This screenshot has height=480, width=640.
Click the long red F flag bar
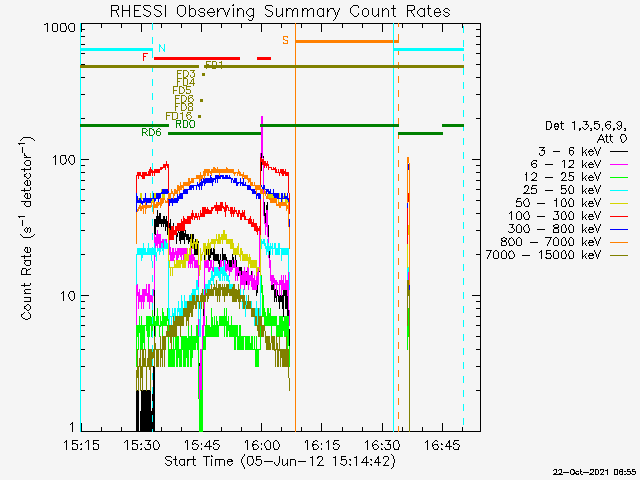click(x=197, y=58)
